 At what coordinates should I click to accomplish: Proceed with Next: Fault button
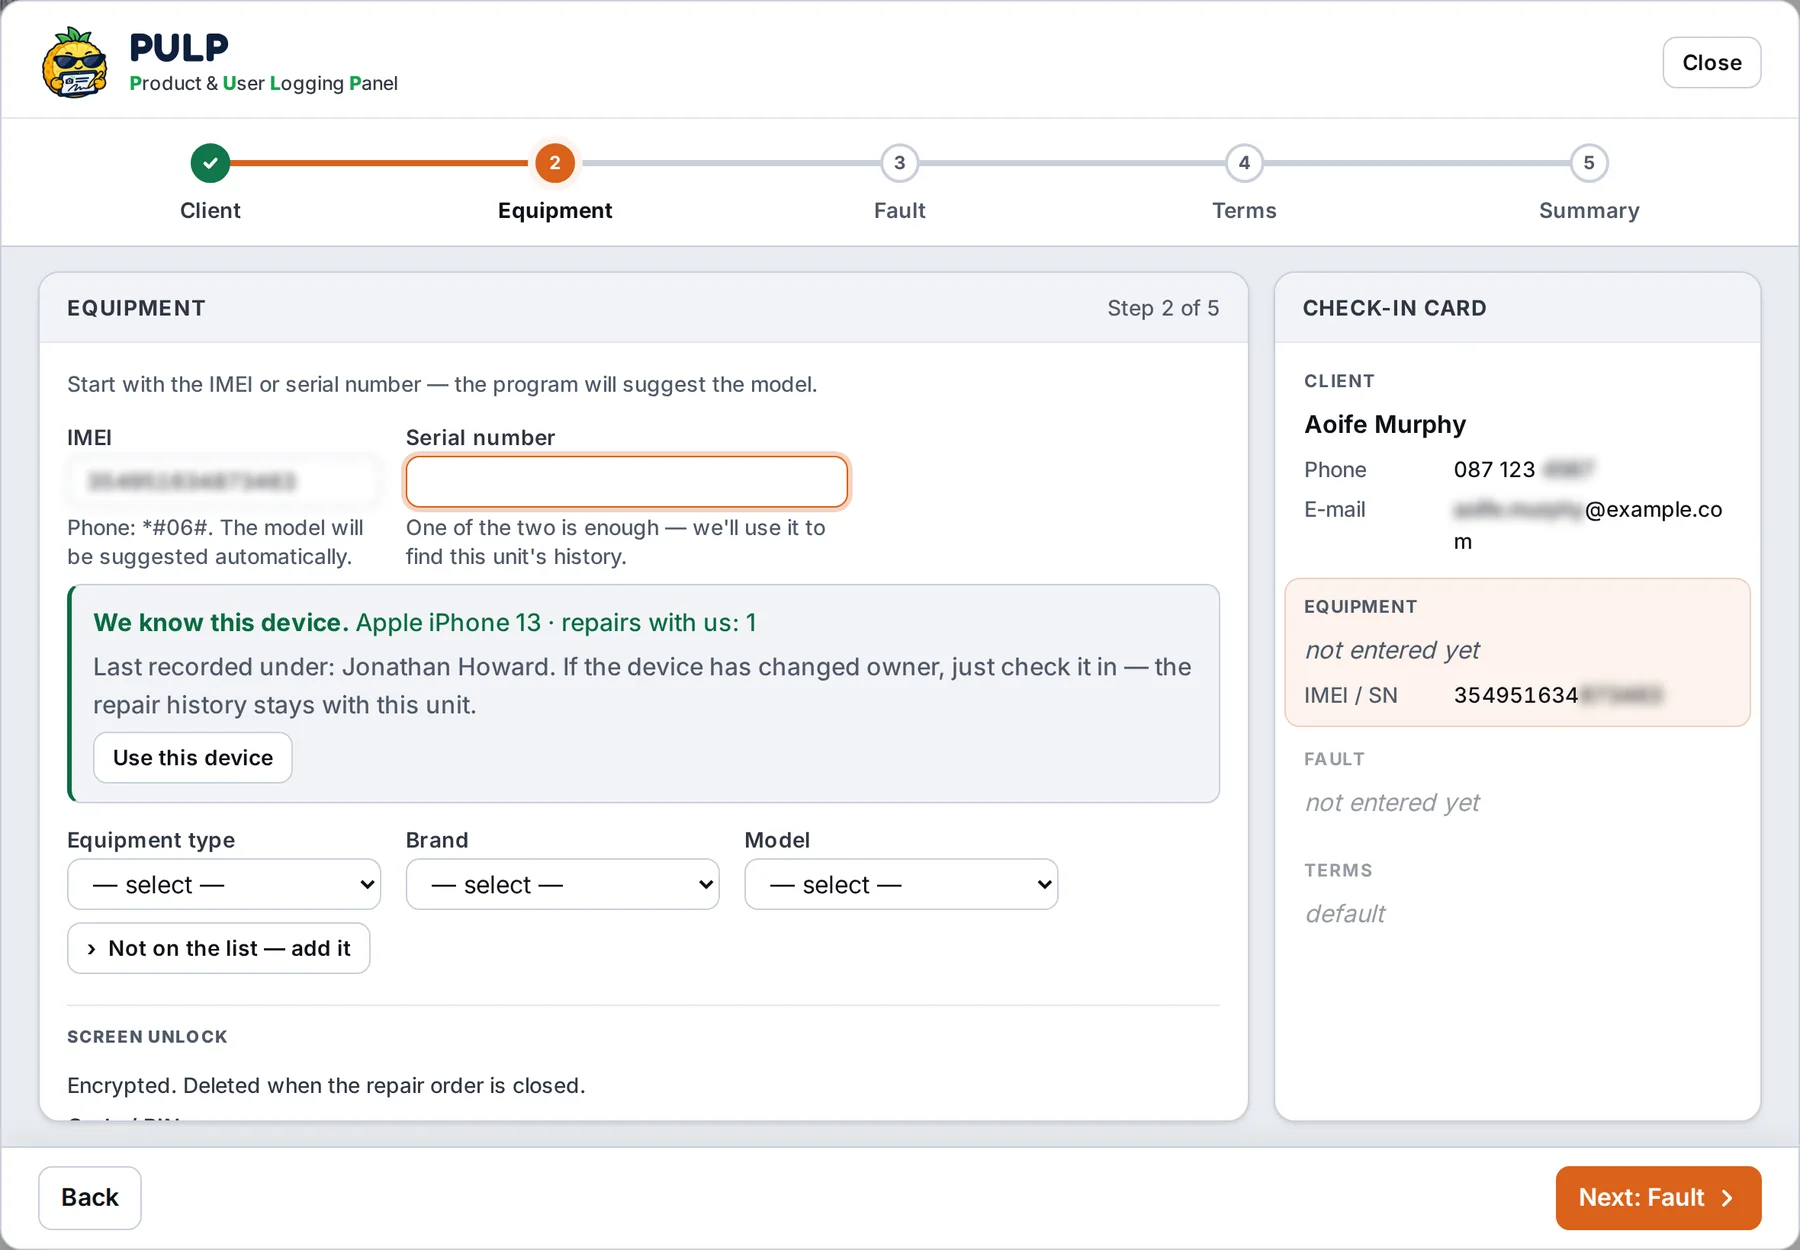click(1658, 1198)
